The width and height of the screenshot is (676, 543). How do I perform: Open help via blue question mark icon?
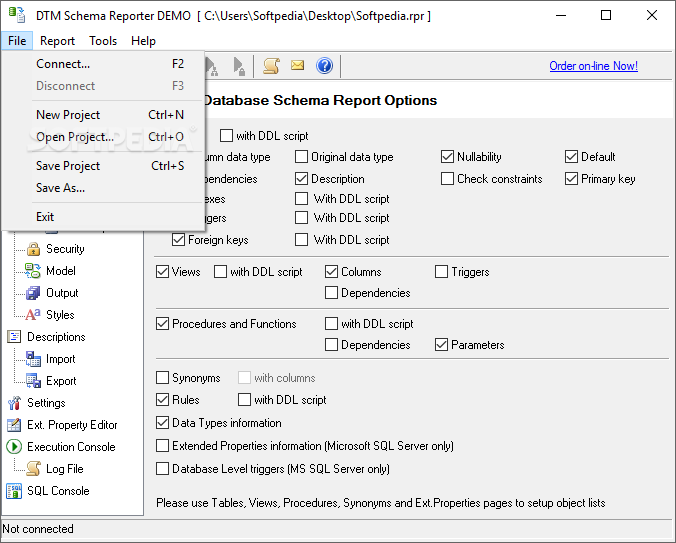(324, 66)
